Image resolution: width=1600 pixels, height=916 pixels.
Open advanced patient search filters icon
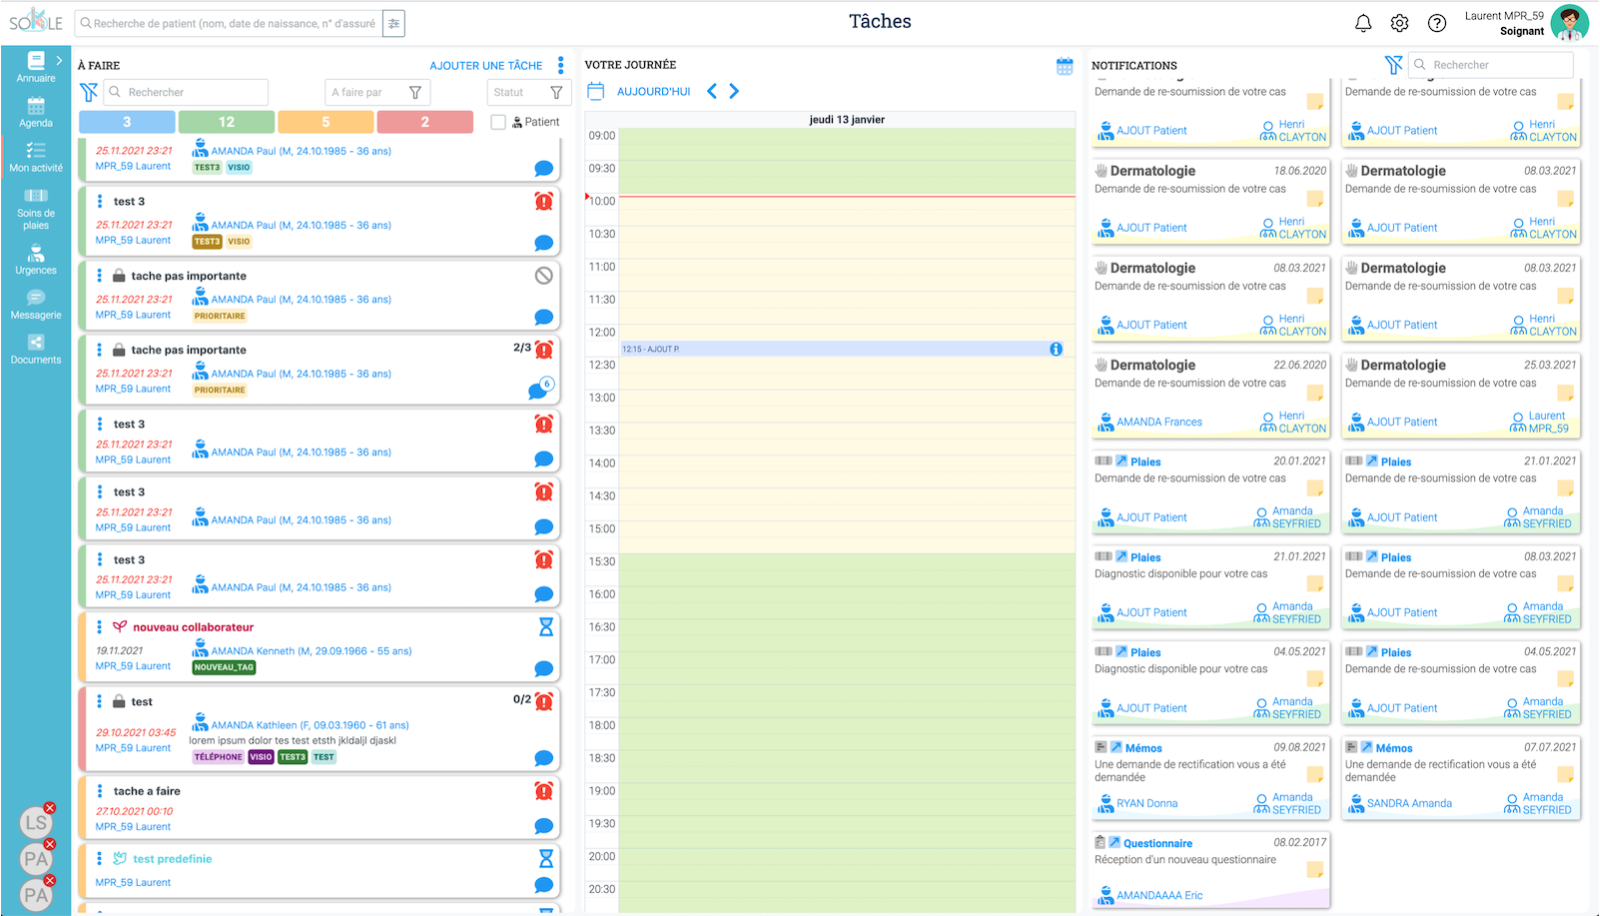point(394,23)
